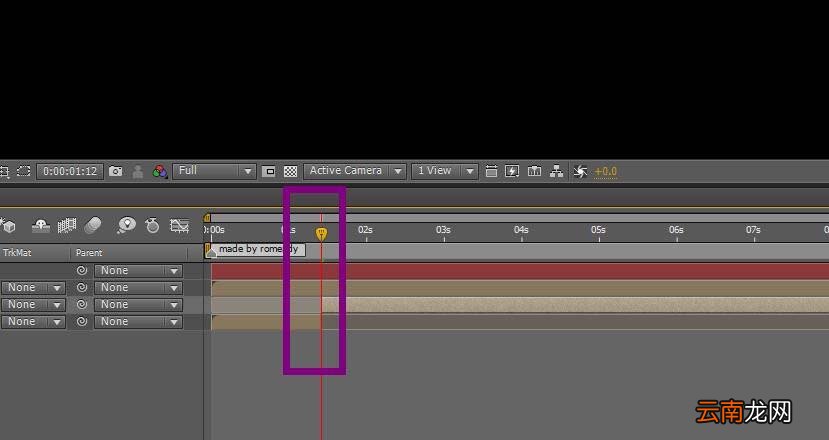
Task: Open Parent None dropdown of third highlighted layer
Action: pos(139,305)
